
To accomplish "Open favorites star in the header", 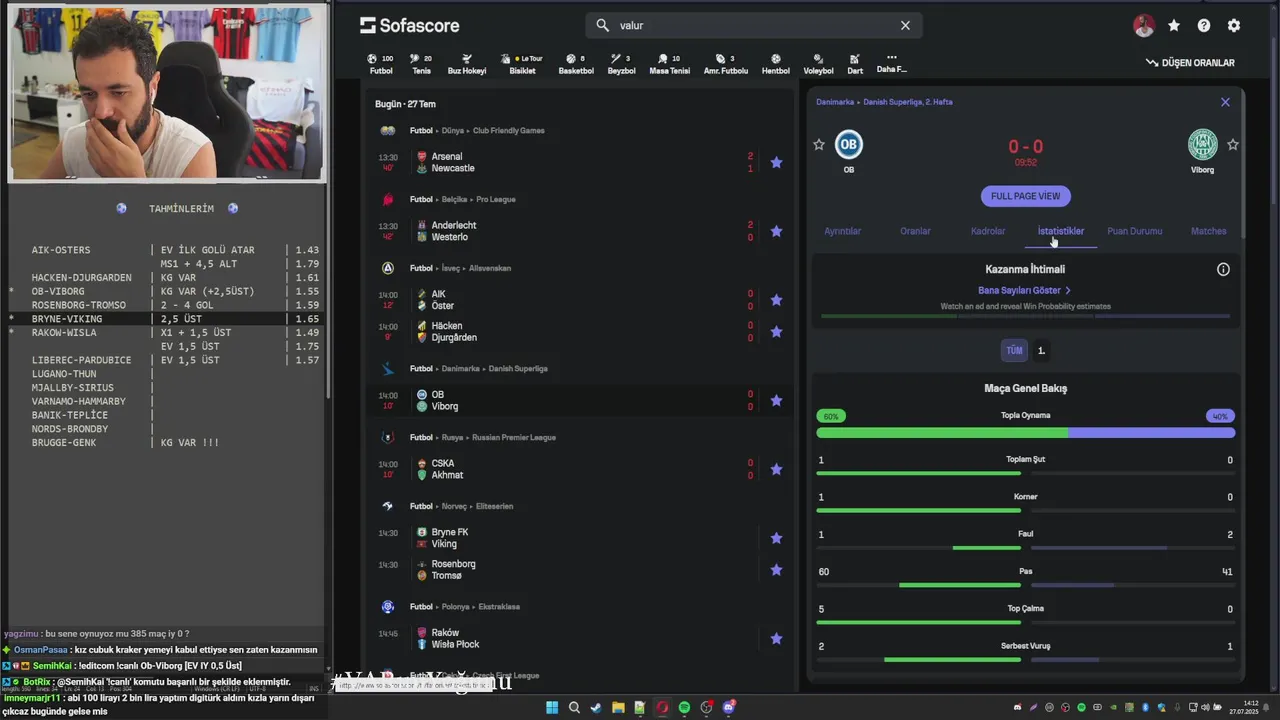I will [x=1174, y=26].
